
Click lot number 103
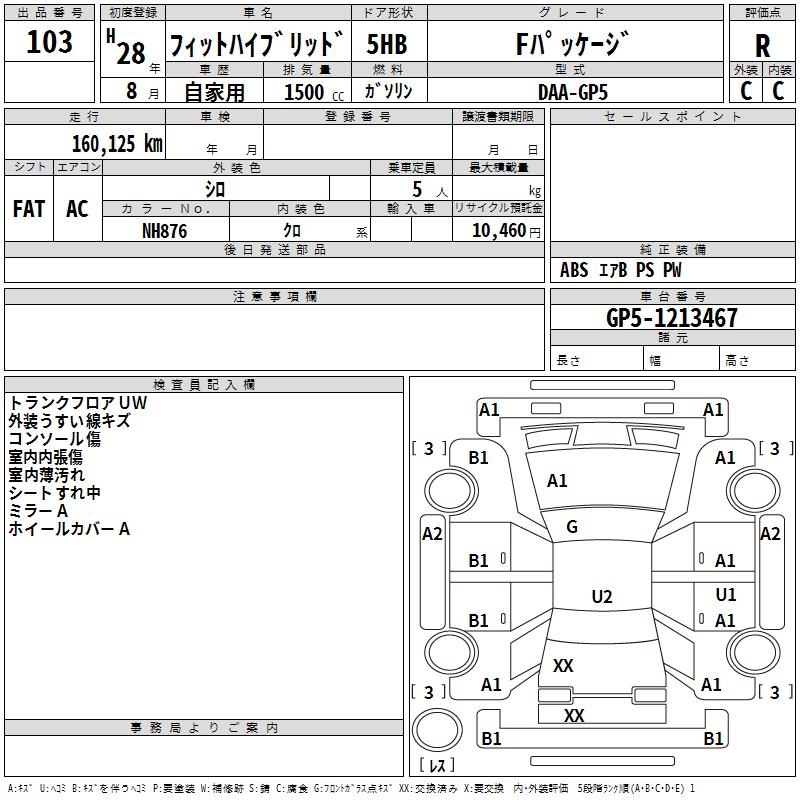49,43
